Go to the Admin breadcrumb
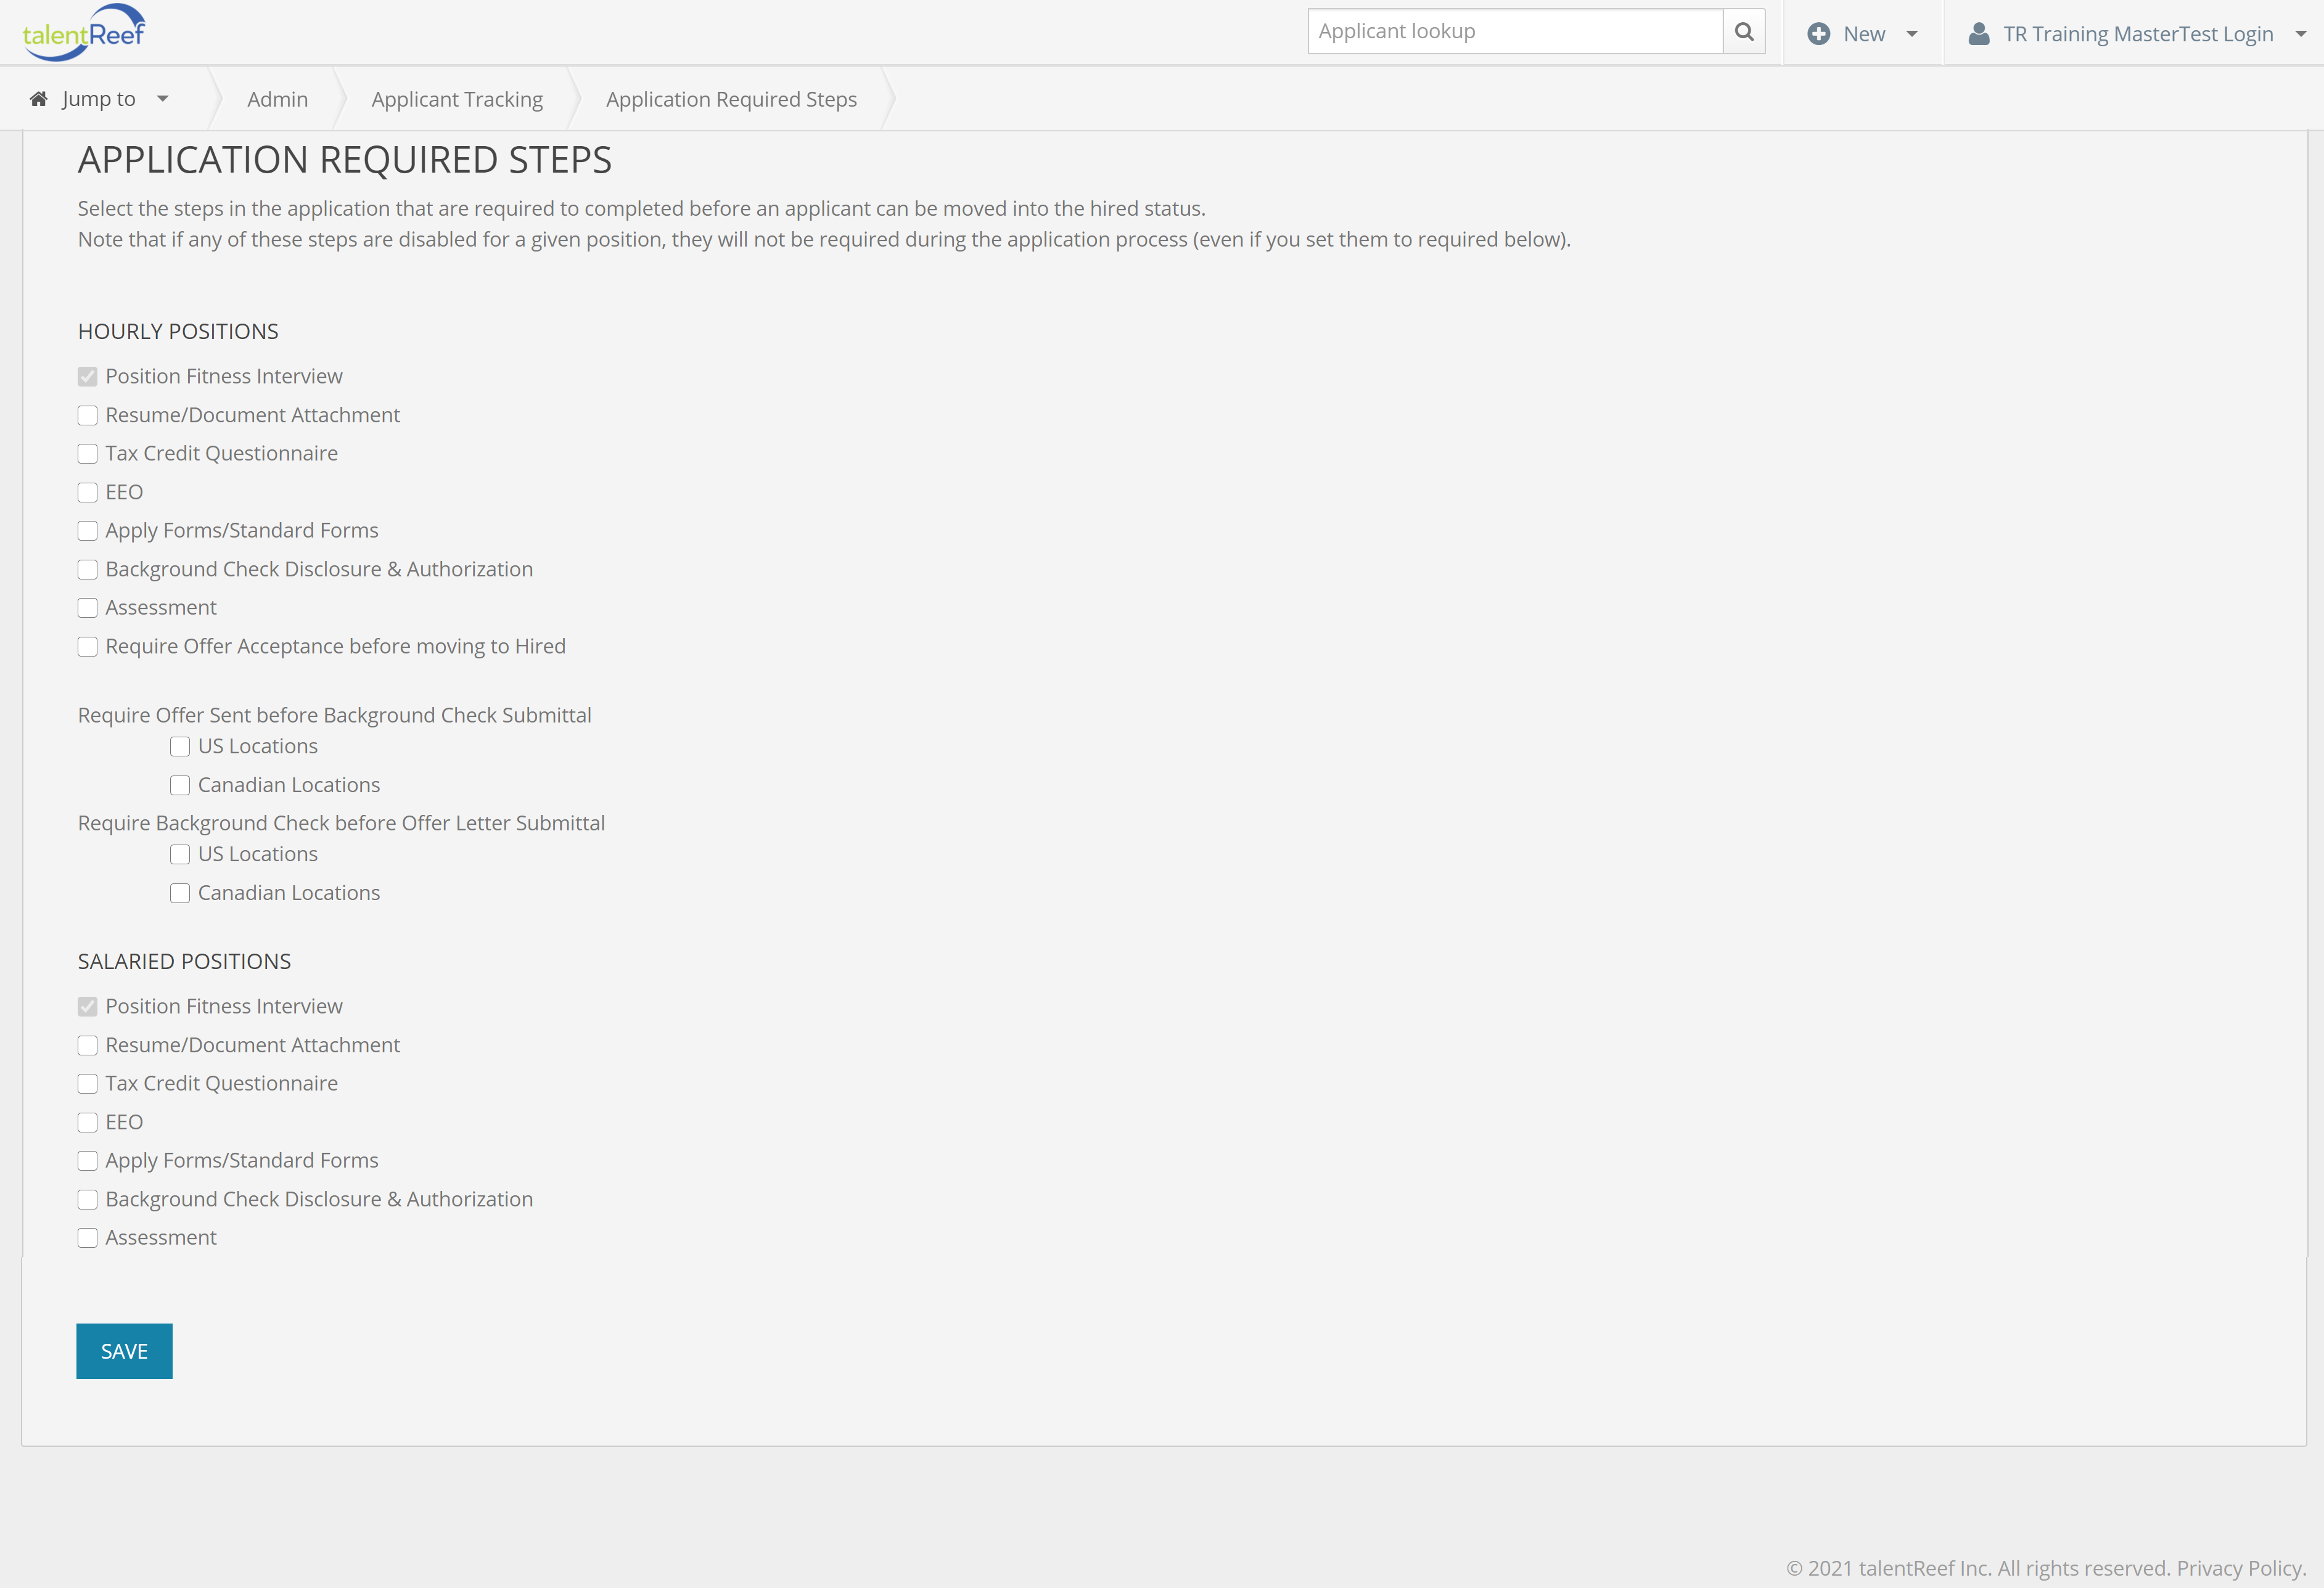 pos(278,99)
